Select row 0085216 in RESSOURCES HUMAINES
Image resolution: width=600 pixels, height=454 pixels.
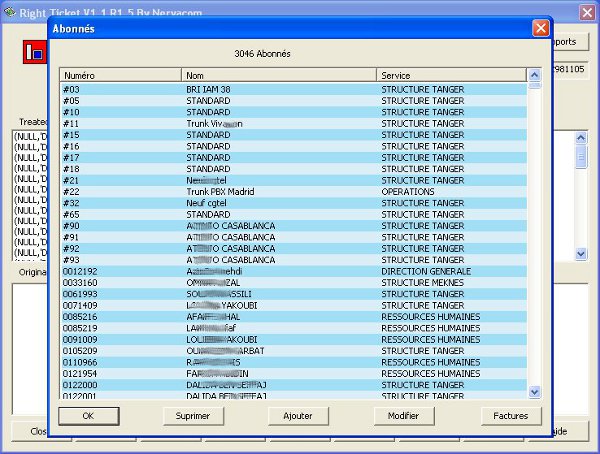pos(292,316)
